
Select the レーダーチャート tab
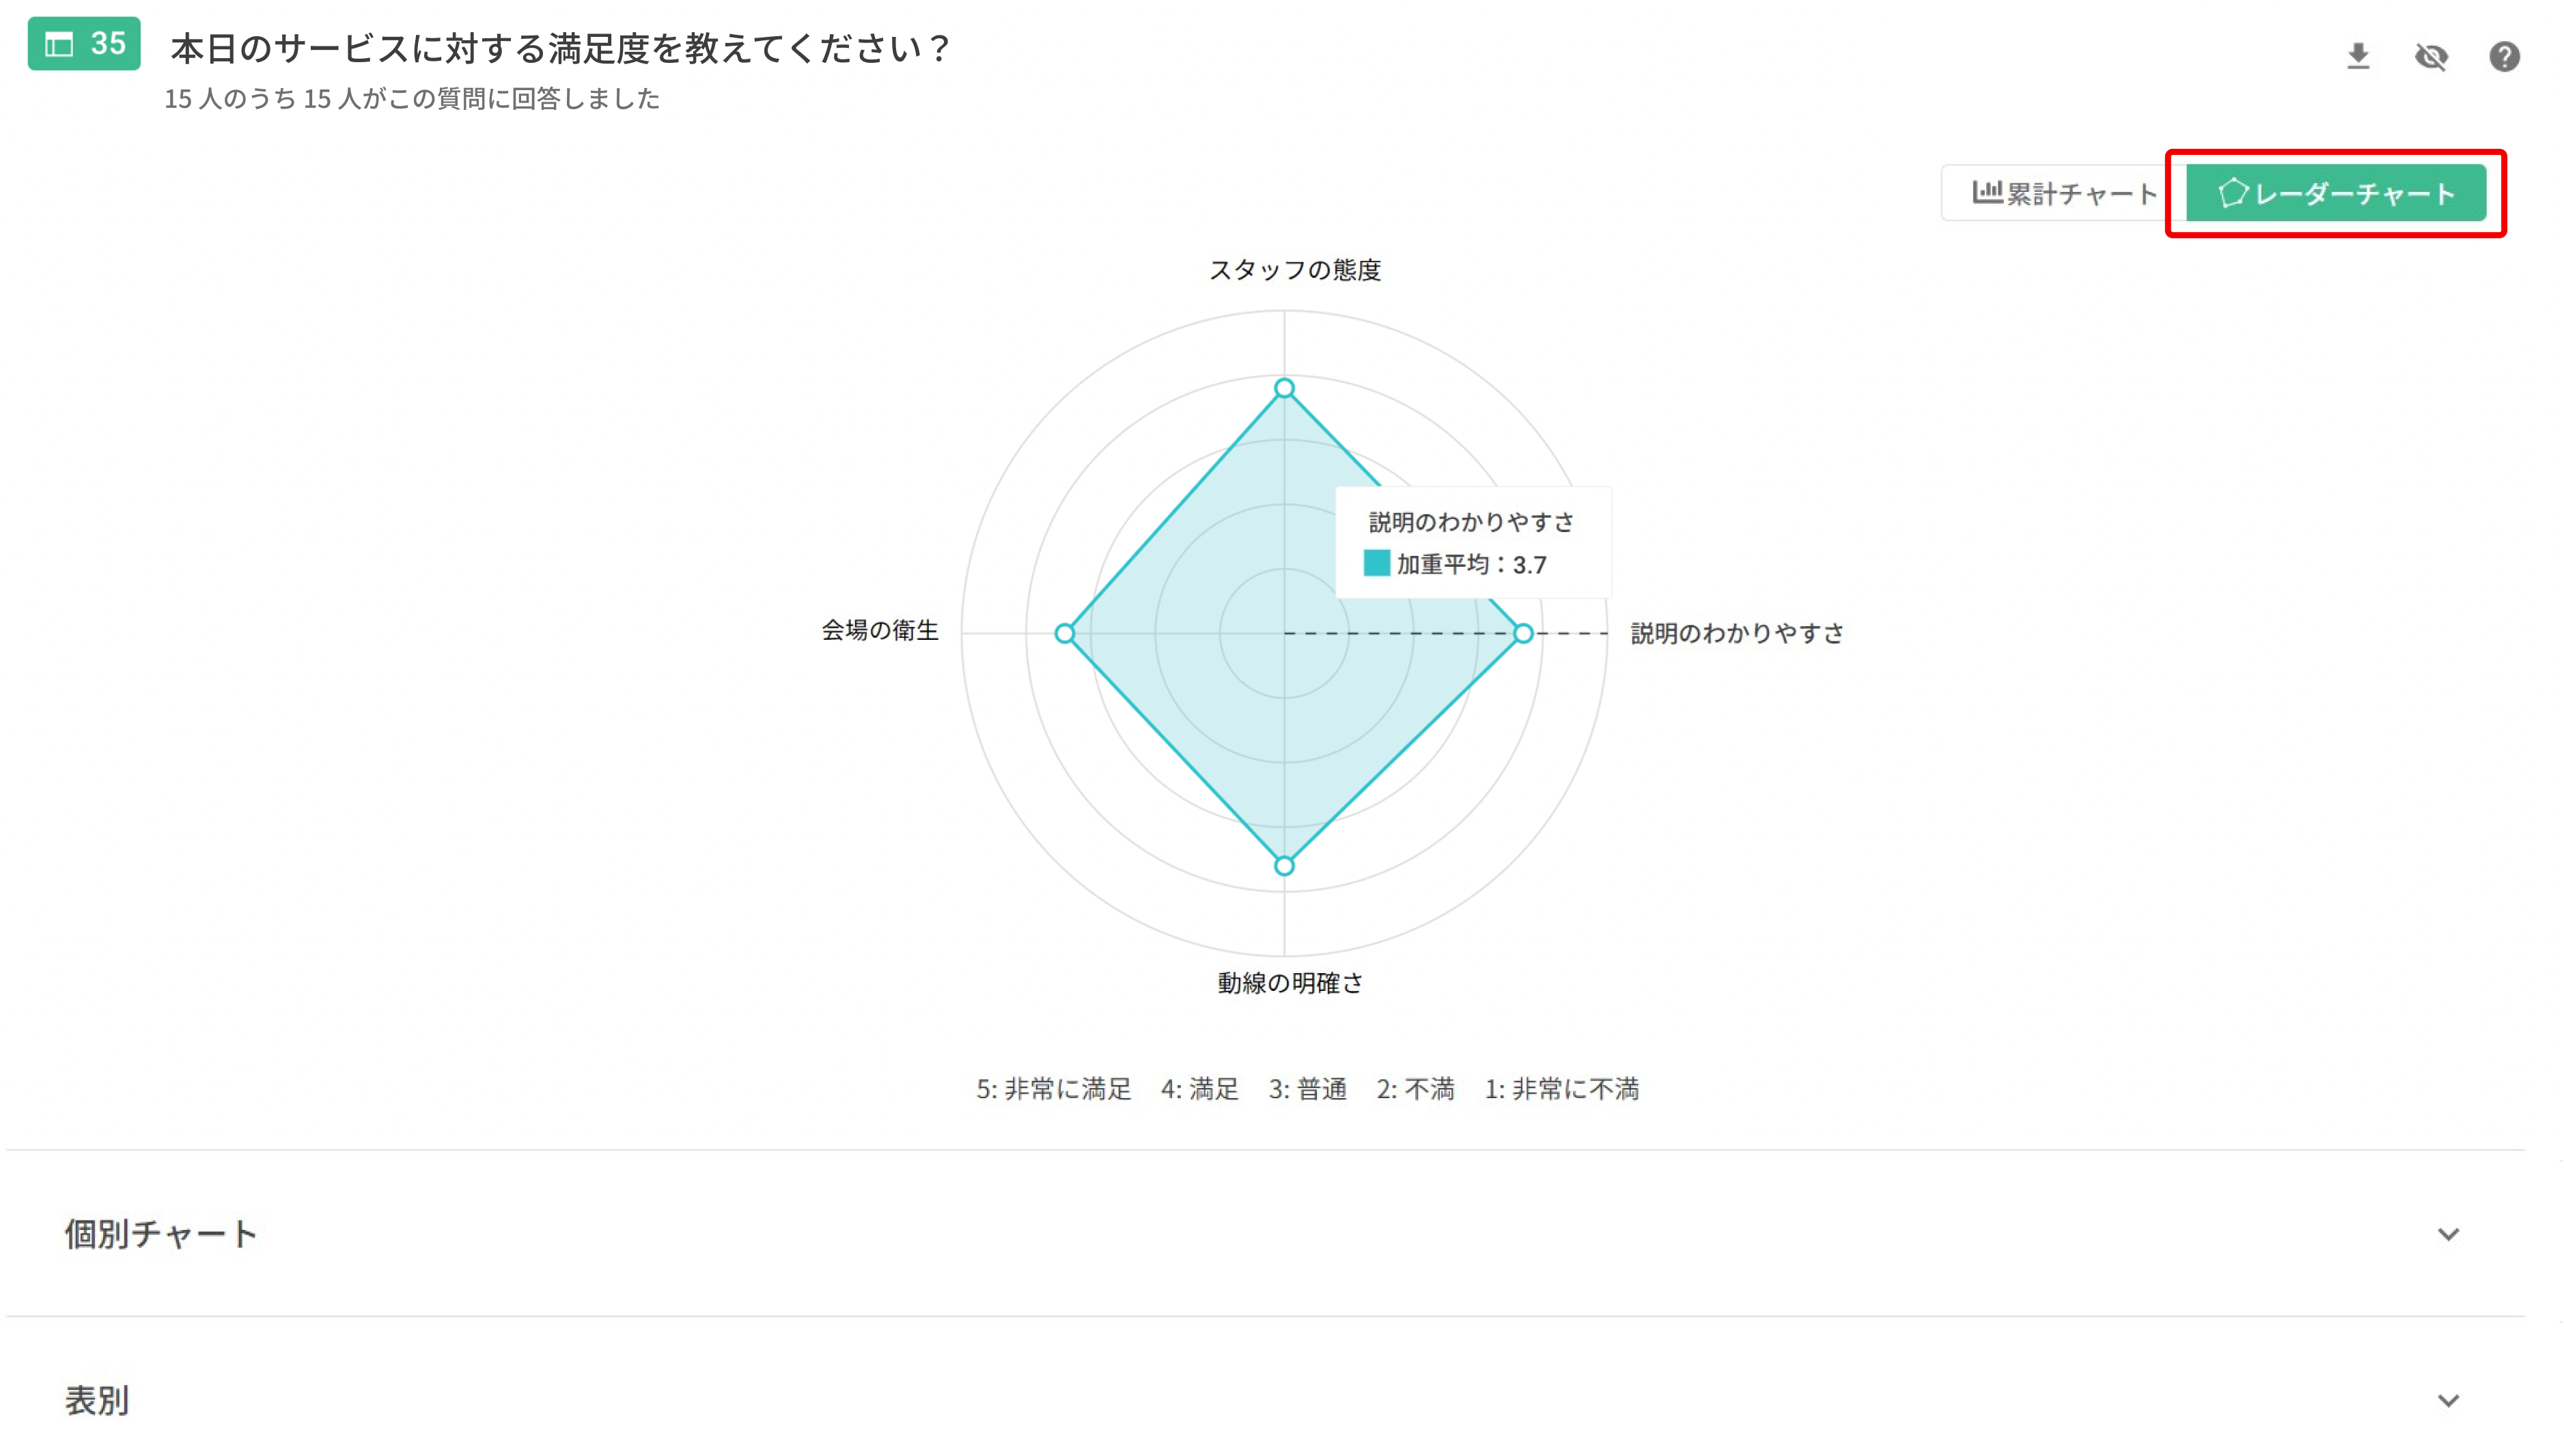pyautogui.click(x=2335, y=193)
